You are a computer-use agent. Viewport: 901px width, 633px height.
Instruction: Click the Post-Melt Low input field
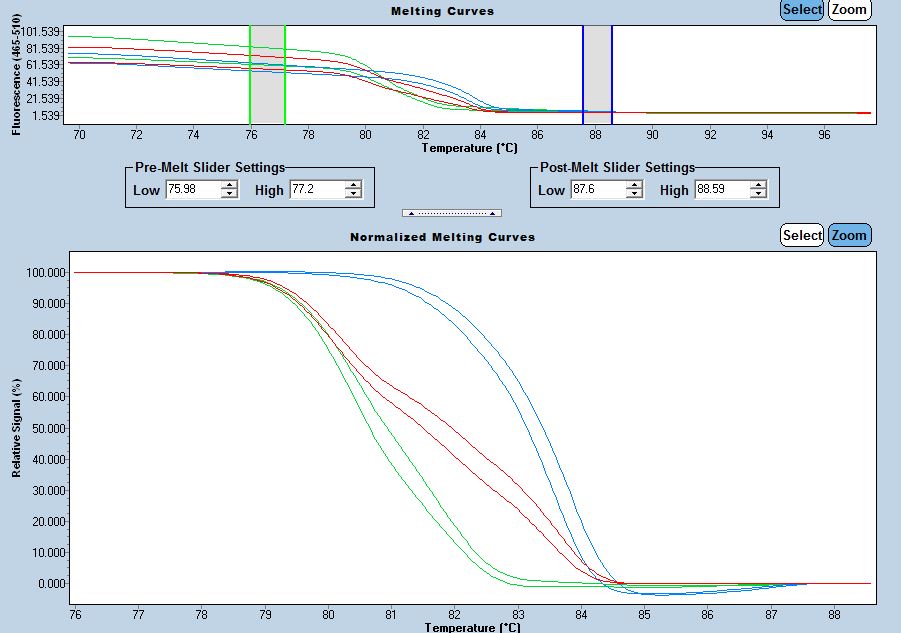(597, 190)
